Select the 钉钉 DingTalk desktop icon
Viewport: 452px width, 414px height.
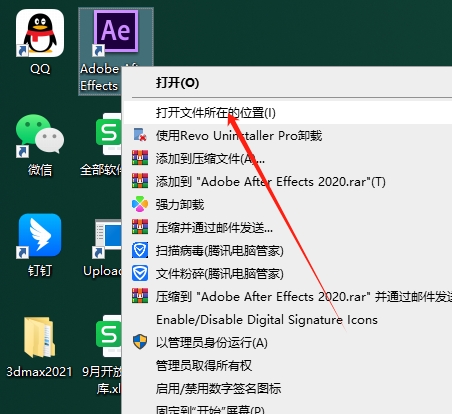tap(40, 235)
